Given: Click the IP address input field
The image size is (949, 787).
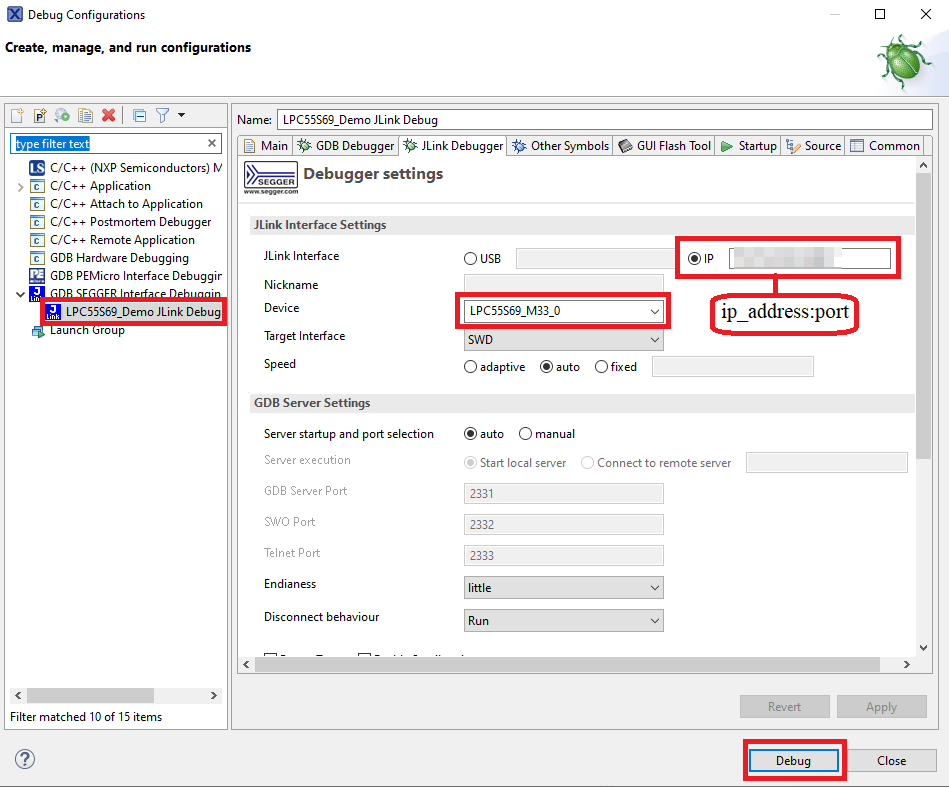Looking at the screenshot, I should pyautogui.click(x=810, y=258).
